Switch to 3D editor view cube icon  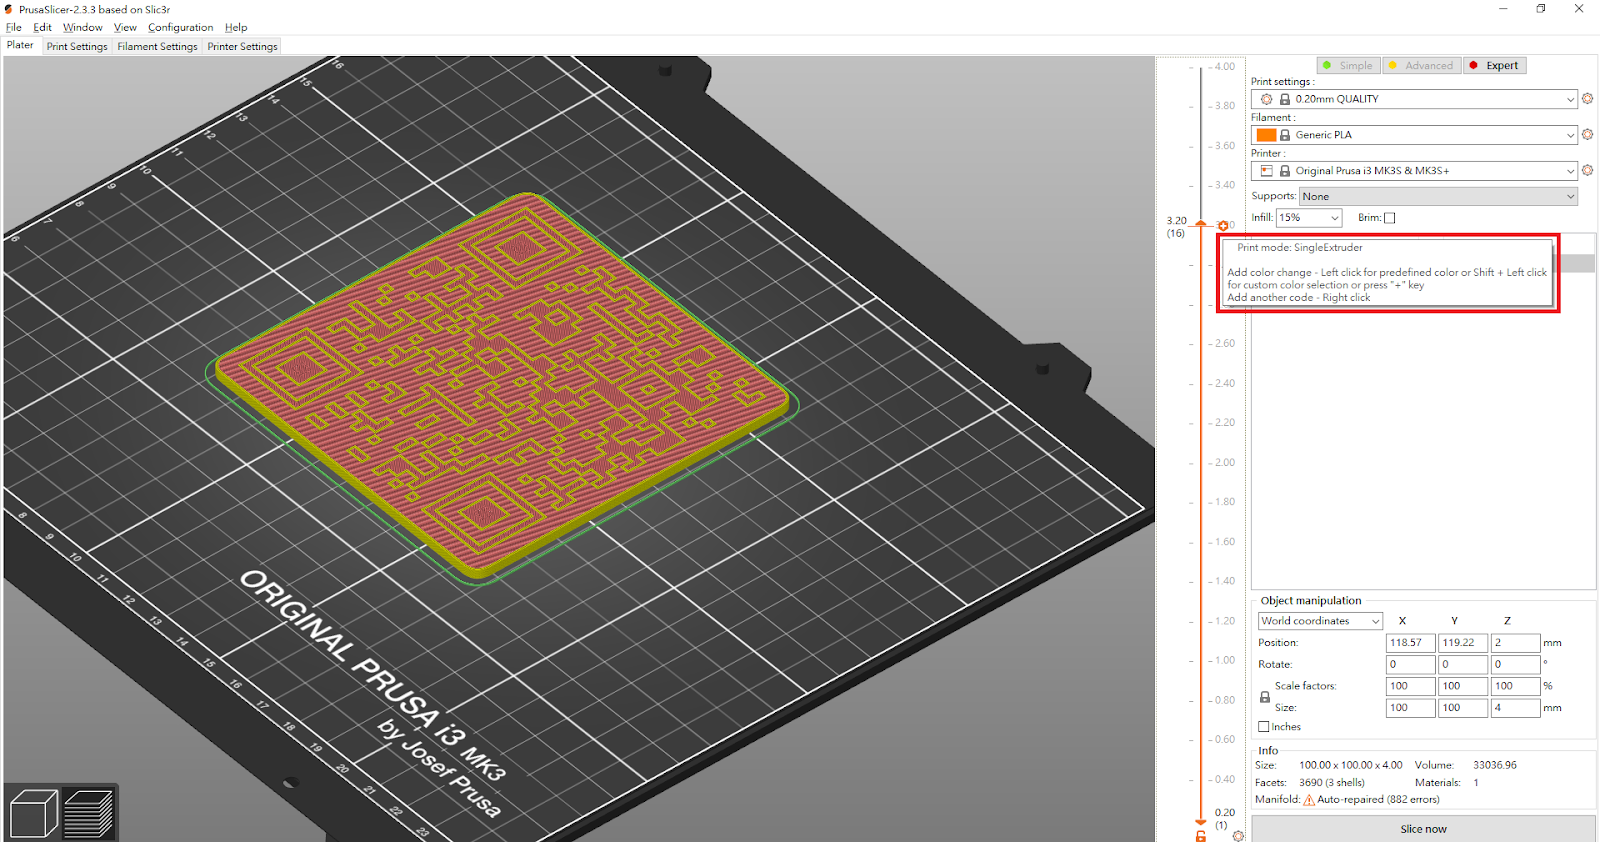point(33,813)
